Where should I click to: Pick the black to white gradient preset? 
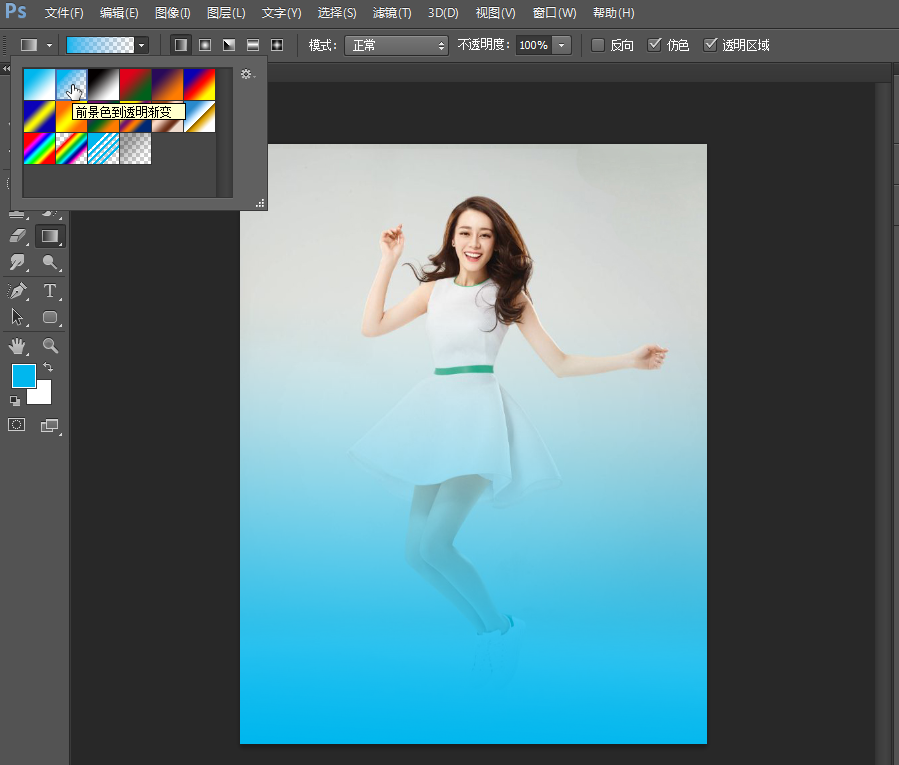click(x=103, y=84)
